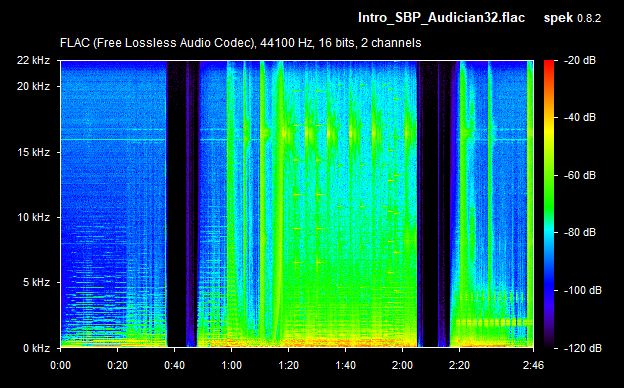Click the 0:20 time axis marker
This screenshot has width=624, height=388.
(117, 365)
